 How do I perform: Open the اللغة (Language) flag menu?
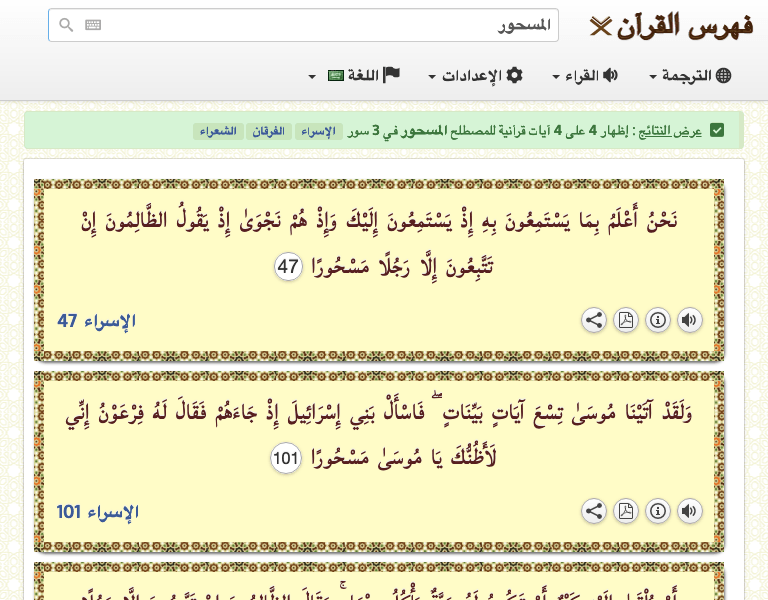(x=355, y=76)
